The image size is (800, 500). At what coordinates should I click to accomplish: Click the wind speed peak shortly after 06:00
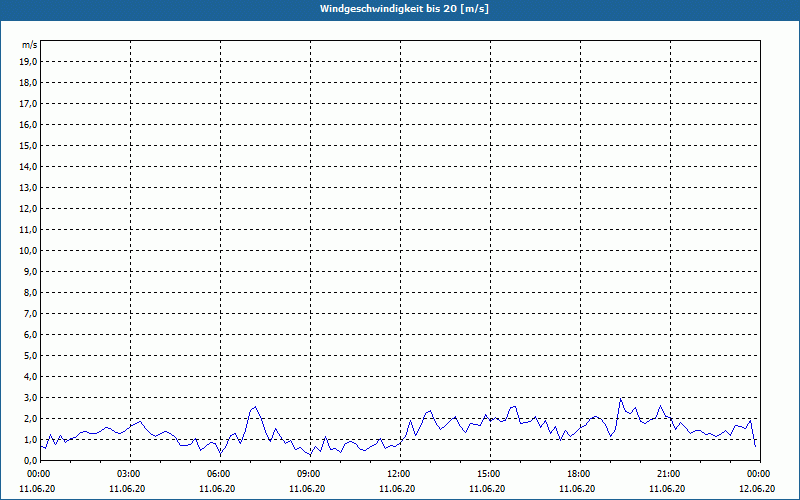click(x=255, y=407)
